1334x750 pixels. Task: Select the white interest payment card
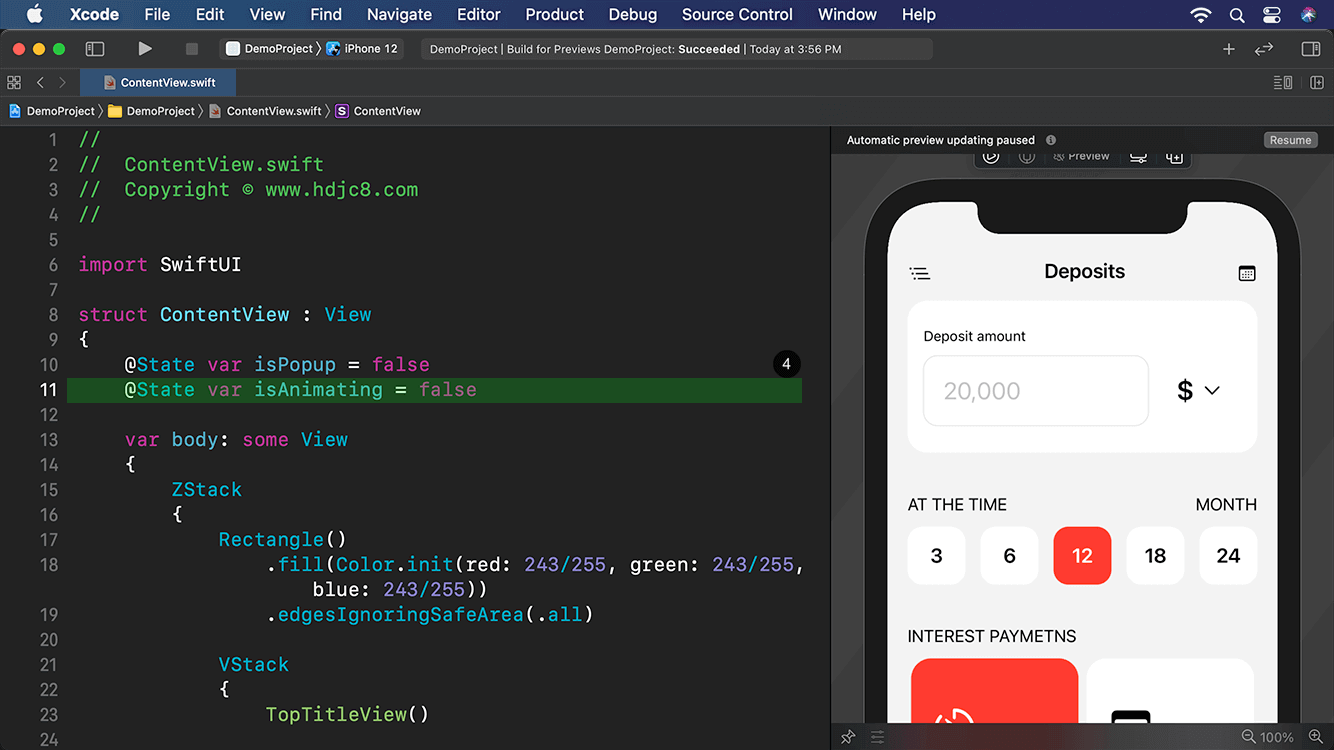pyautogui.click(x=1170, y=690)
